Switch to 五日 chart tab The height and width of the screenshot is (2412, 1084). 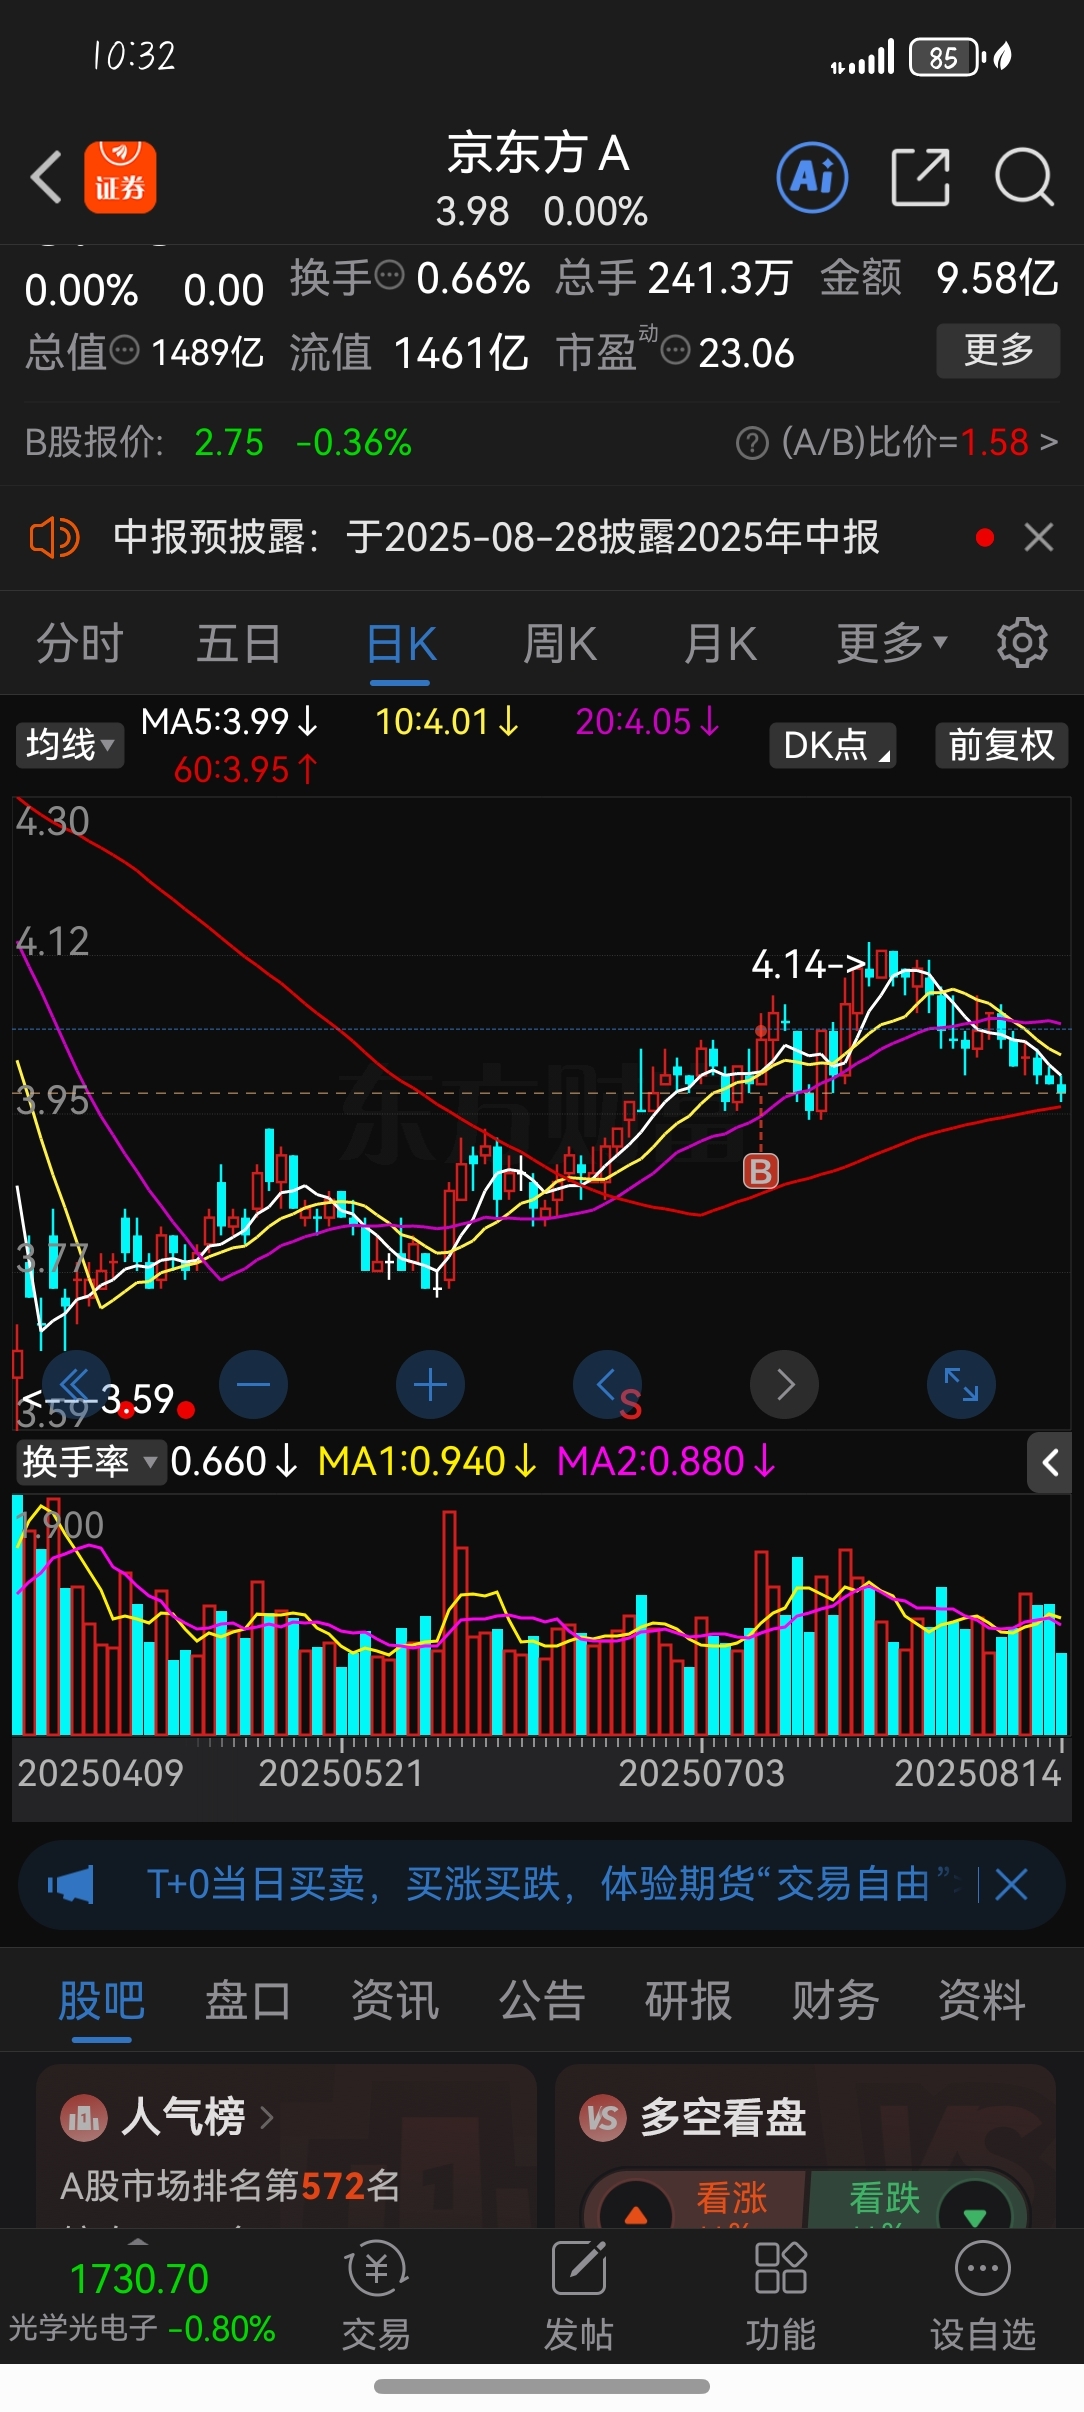[238, 643]
